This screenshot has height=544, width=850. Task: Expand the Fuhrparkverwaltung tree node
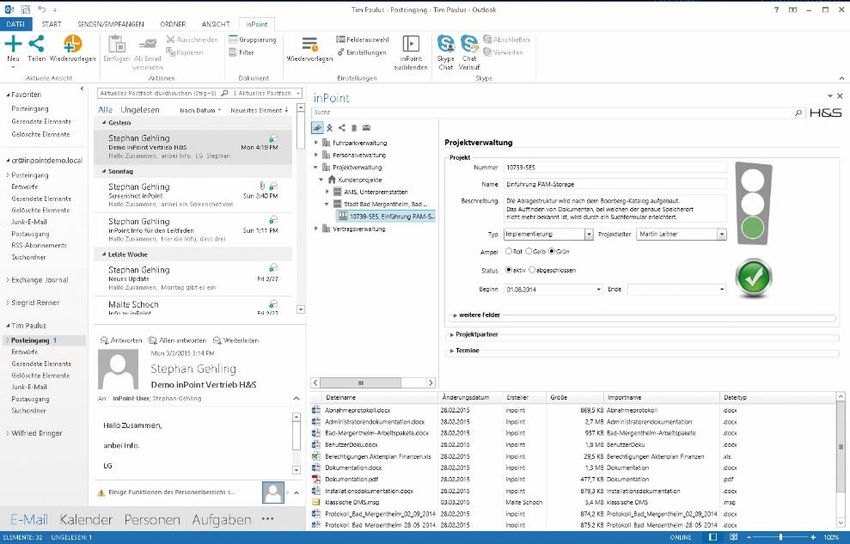(317, 143)
